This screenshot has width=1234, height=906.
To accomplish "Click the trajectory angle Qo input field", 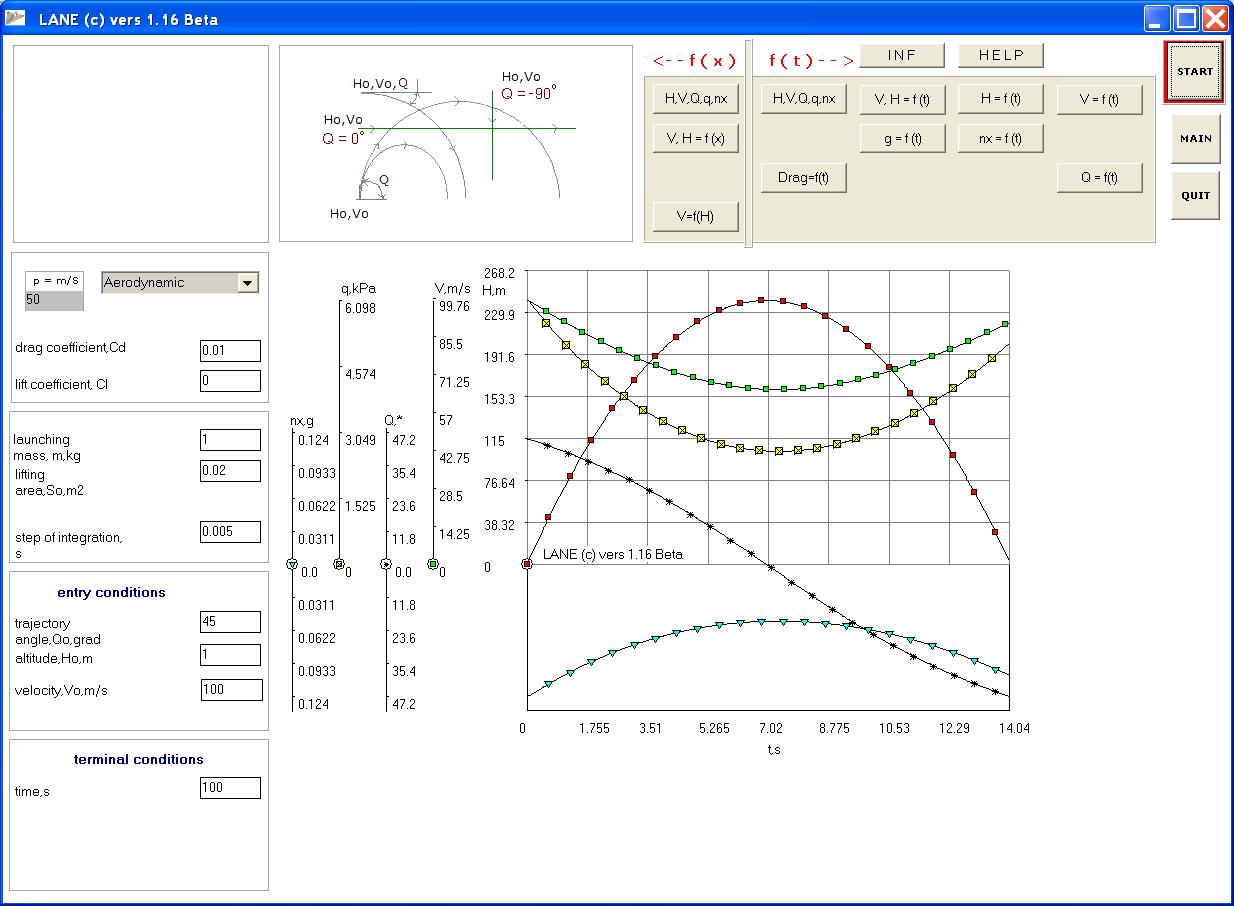I will (230, 622).
